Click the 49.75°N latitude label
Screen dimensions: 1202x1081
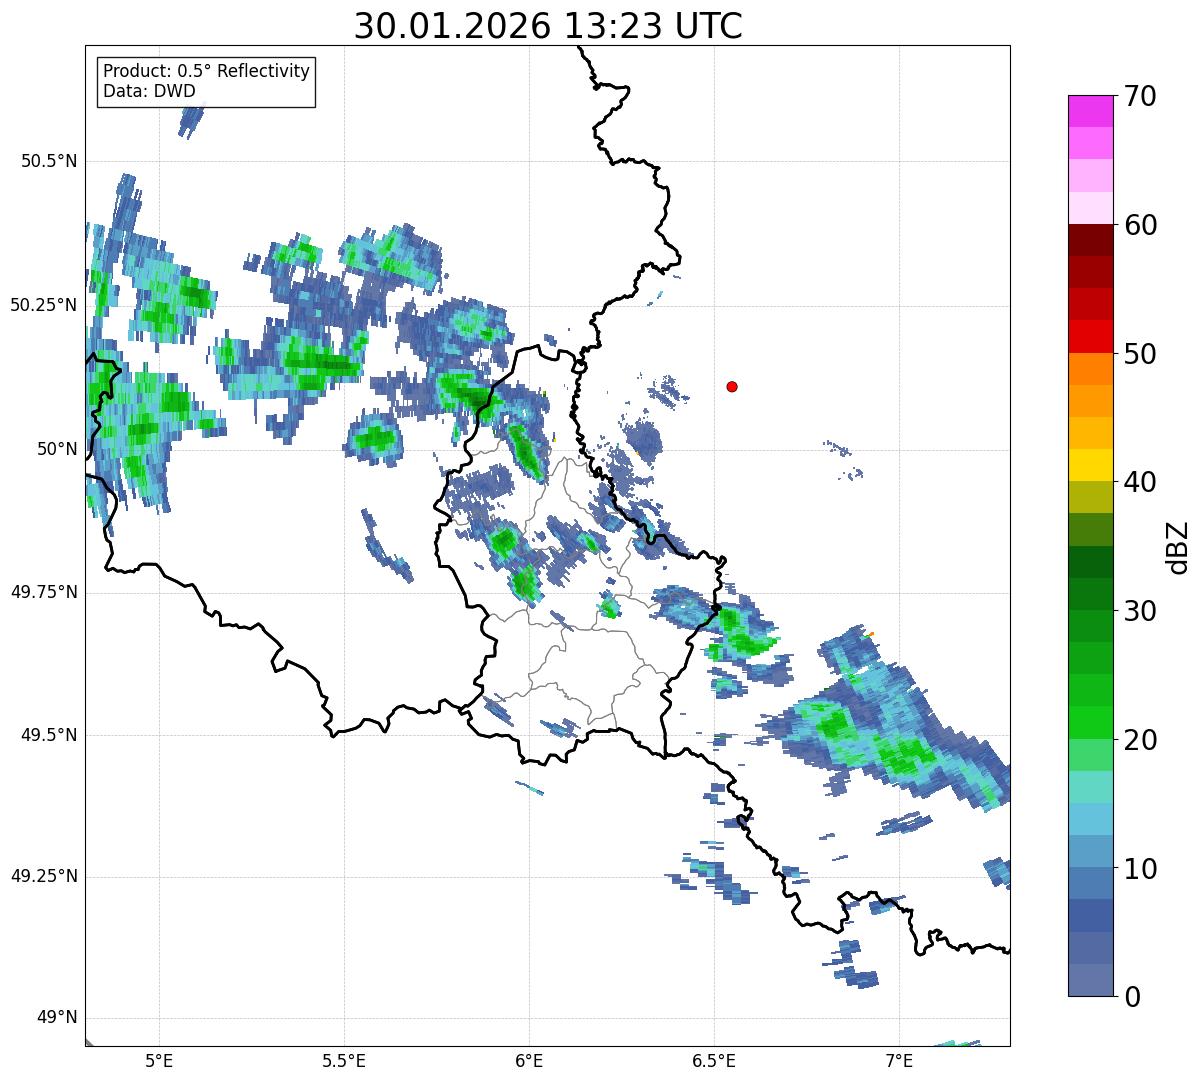(x=44, y=592)
